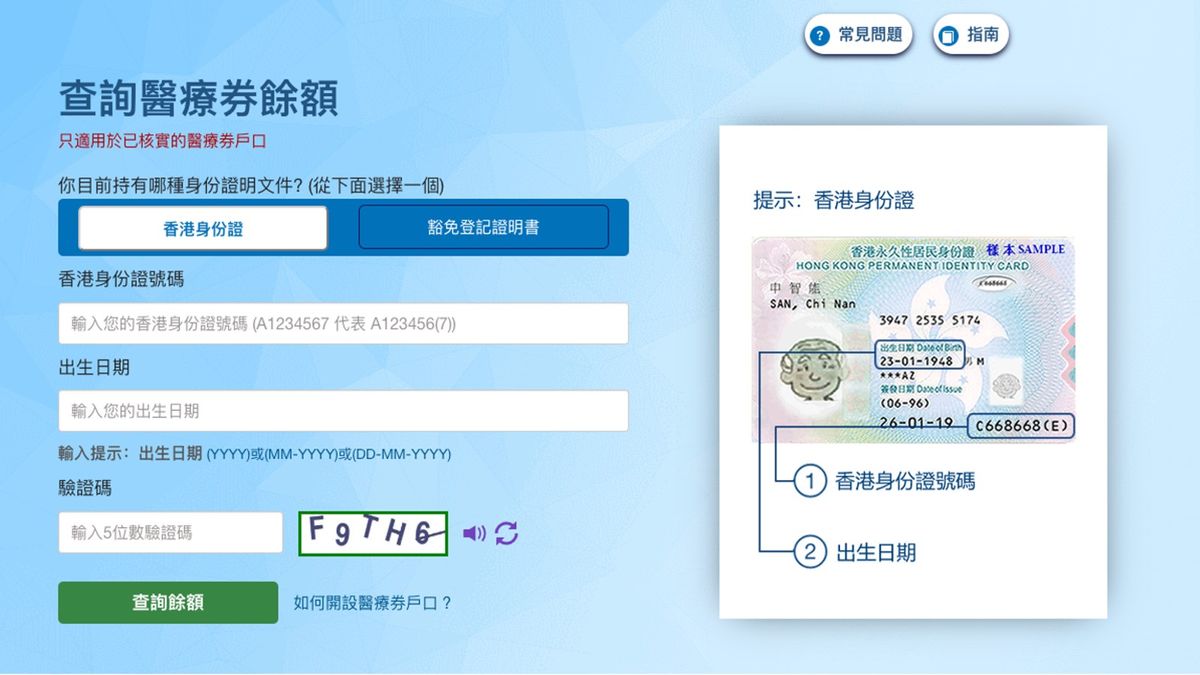Click the ② 出生日期 legend label
Viewport: 1200px width, 675px height.
click(x=855, y=552)
